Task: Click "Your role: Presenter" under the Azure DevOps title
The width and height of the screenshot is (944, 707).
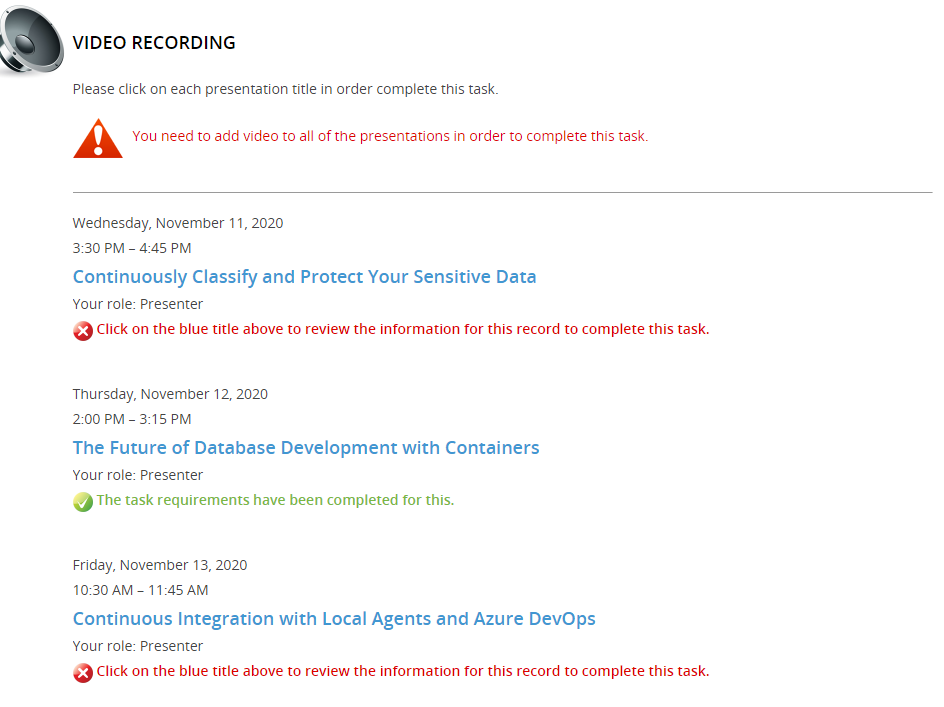Action: click(138, 646)
